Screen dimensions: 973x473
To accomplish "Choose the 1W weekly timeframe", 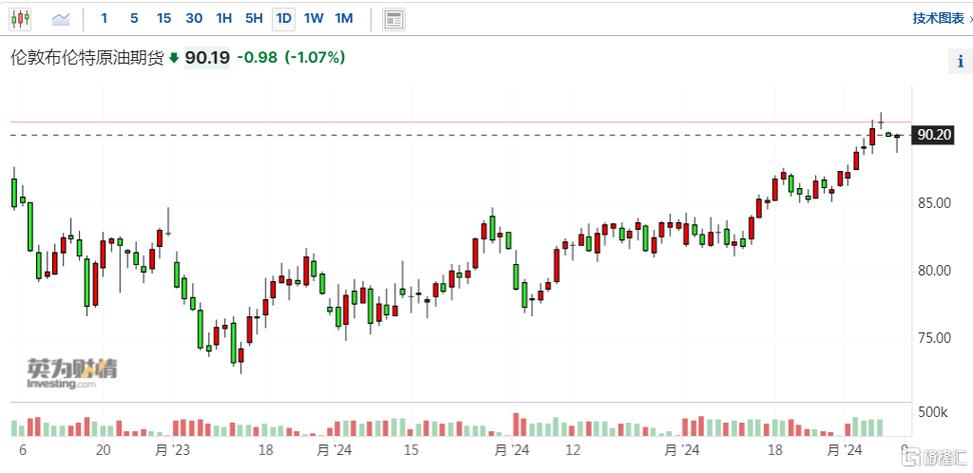I will pyautogui.click(x=314, y=18).
